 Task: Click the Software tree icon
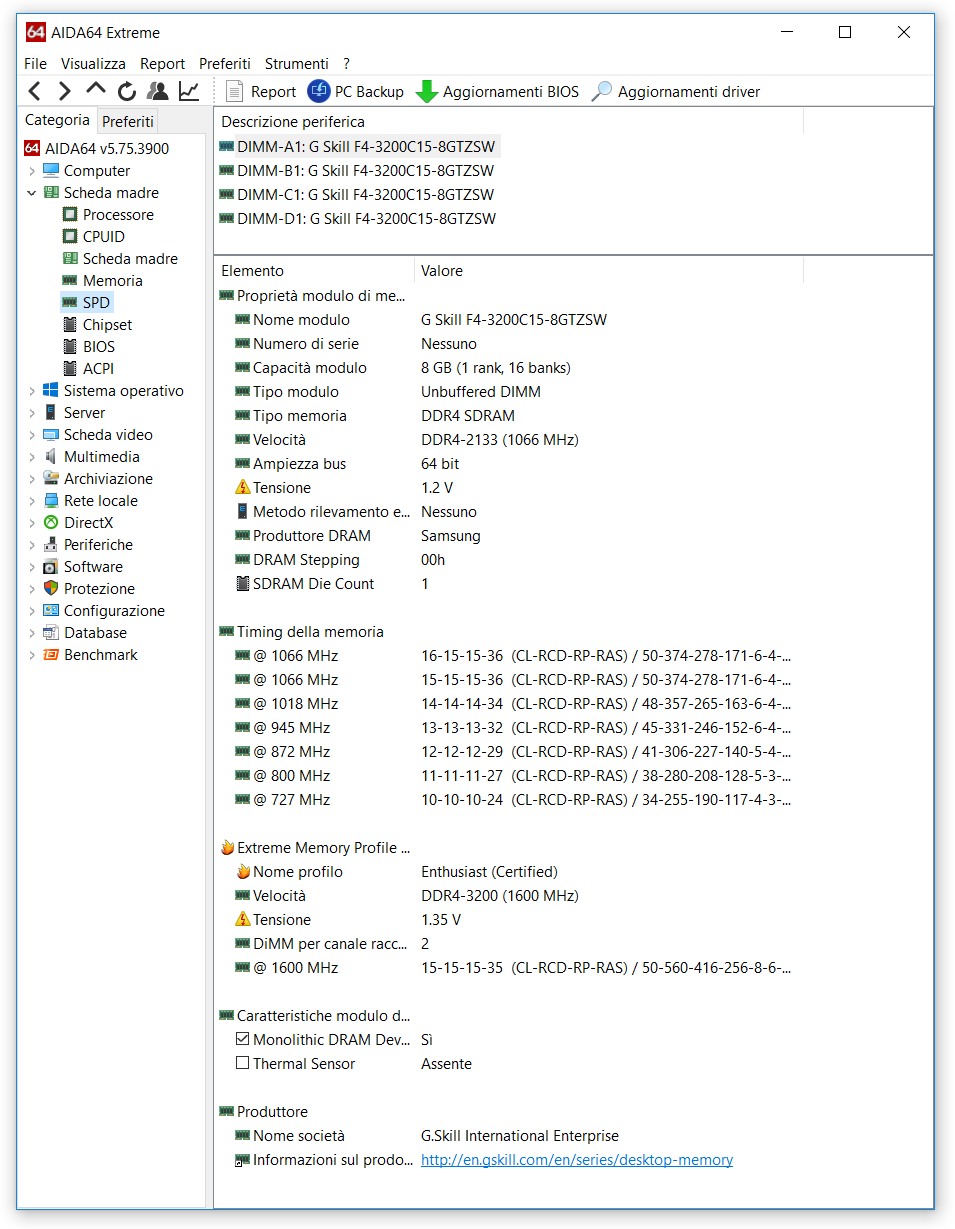(x=51, y=567)
